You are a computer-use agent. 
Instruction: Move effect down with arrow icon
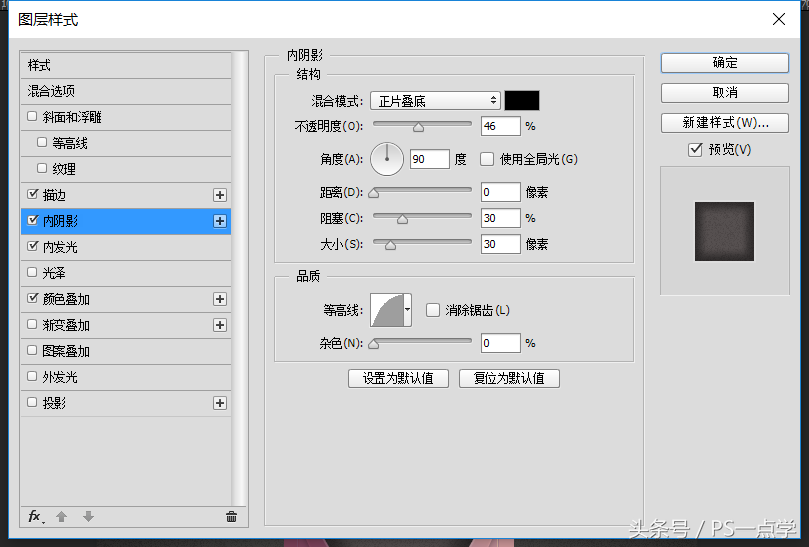pyautogui.click(x=88, y=517)
